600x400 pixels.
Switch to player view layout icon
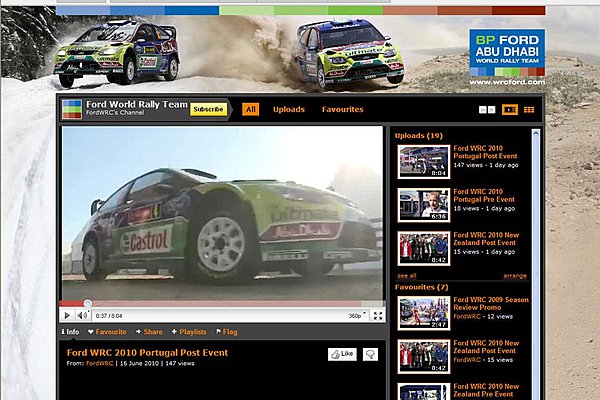pos(510,109)
